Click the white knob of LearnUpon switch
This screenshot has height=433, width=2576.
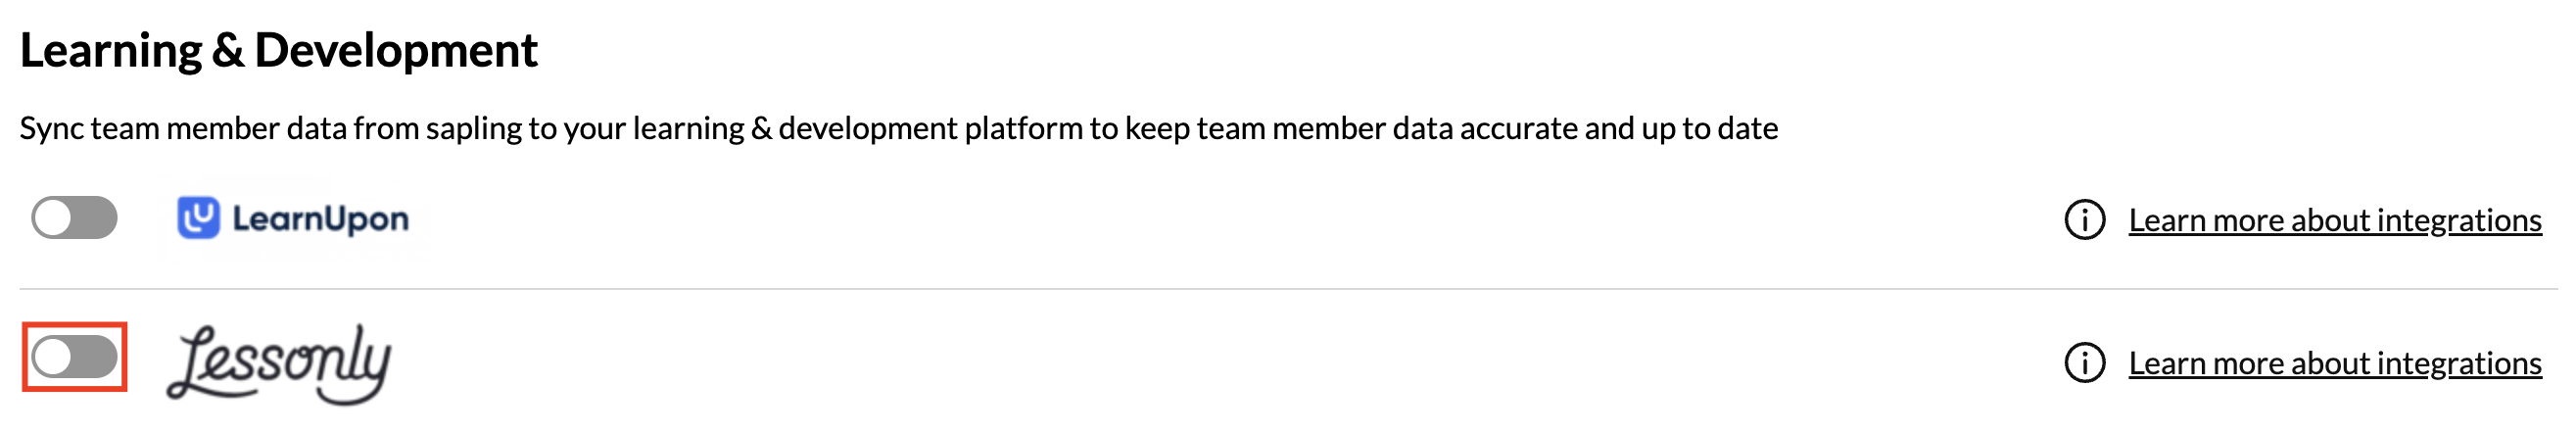tap(54, 218)
